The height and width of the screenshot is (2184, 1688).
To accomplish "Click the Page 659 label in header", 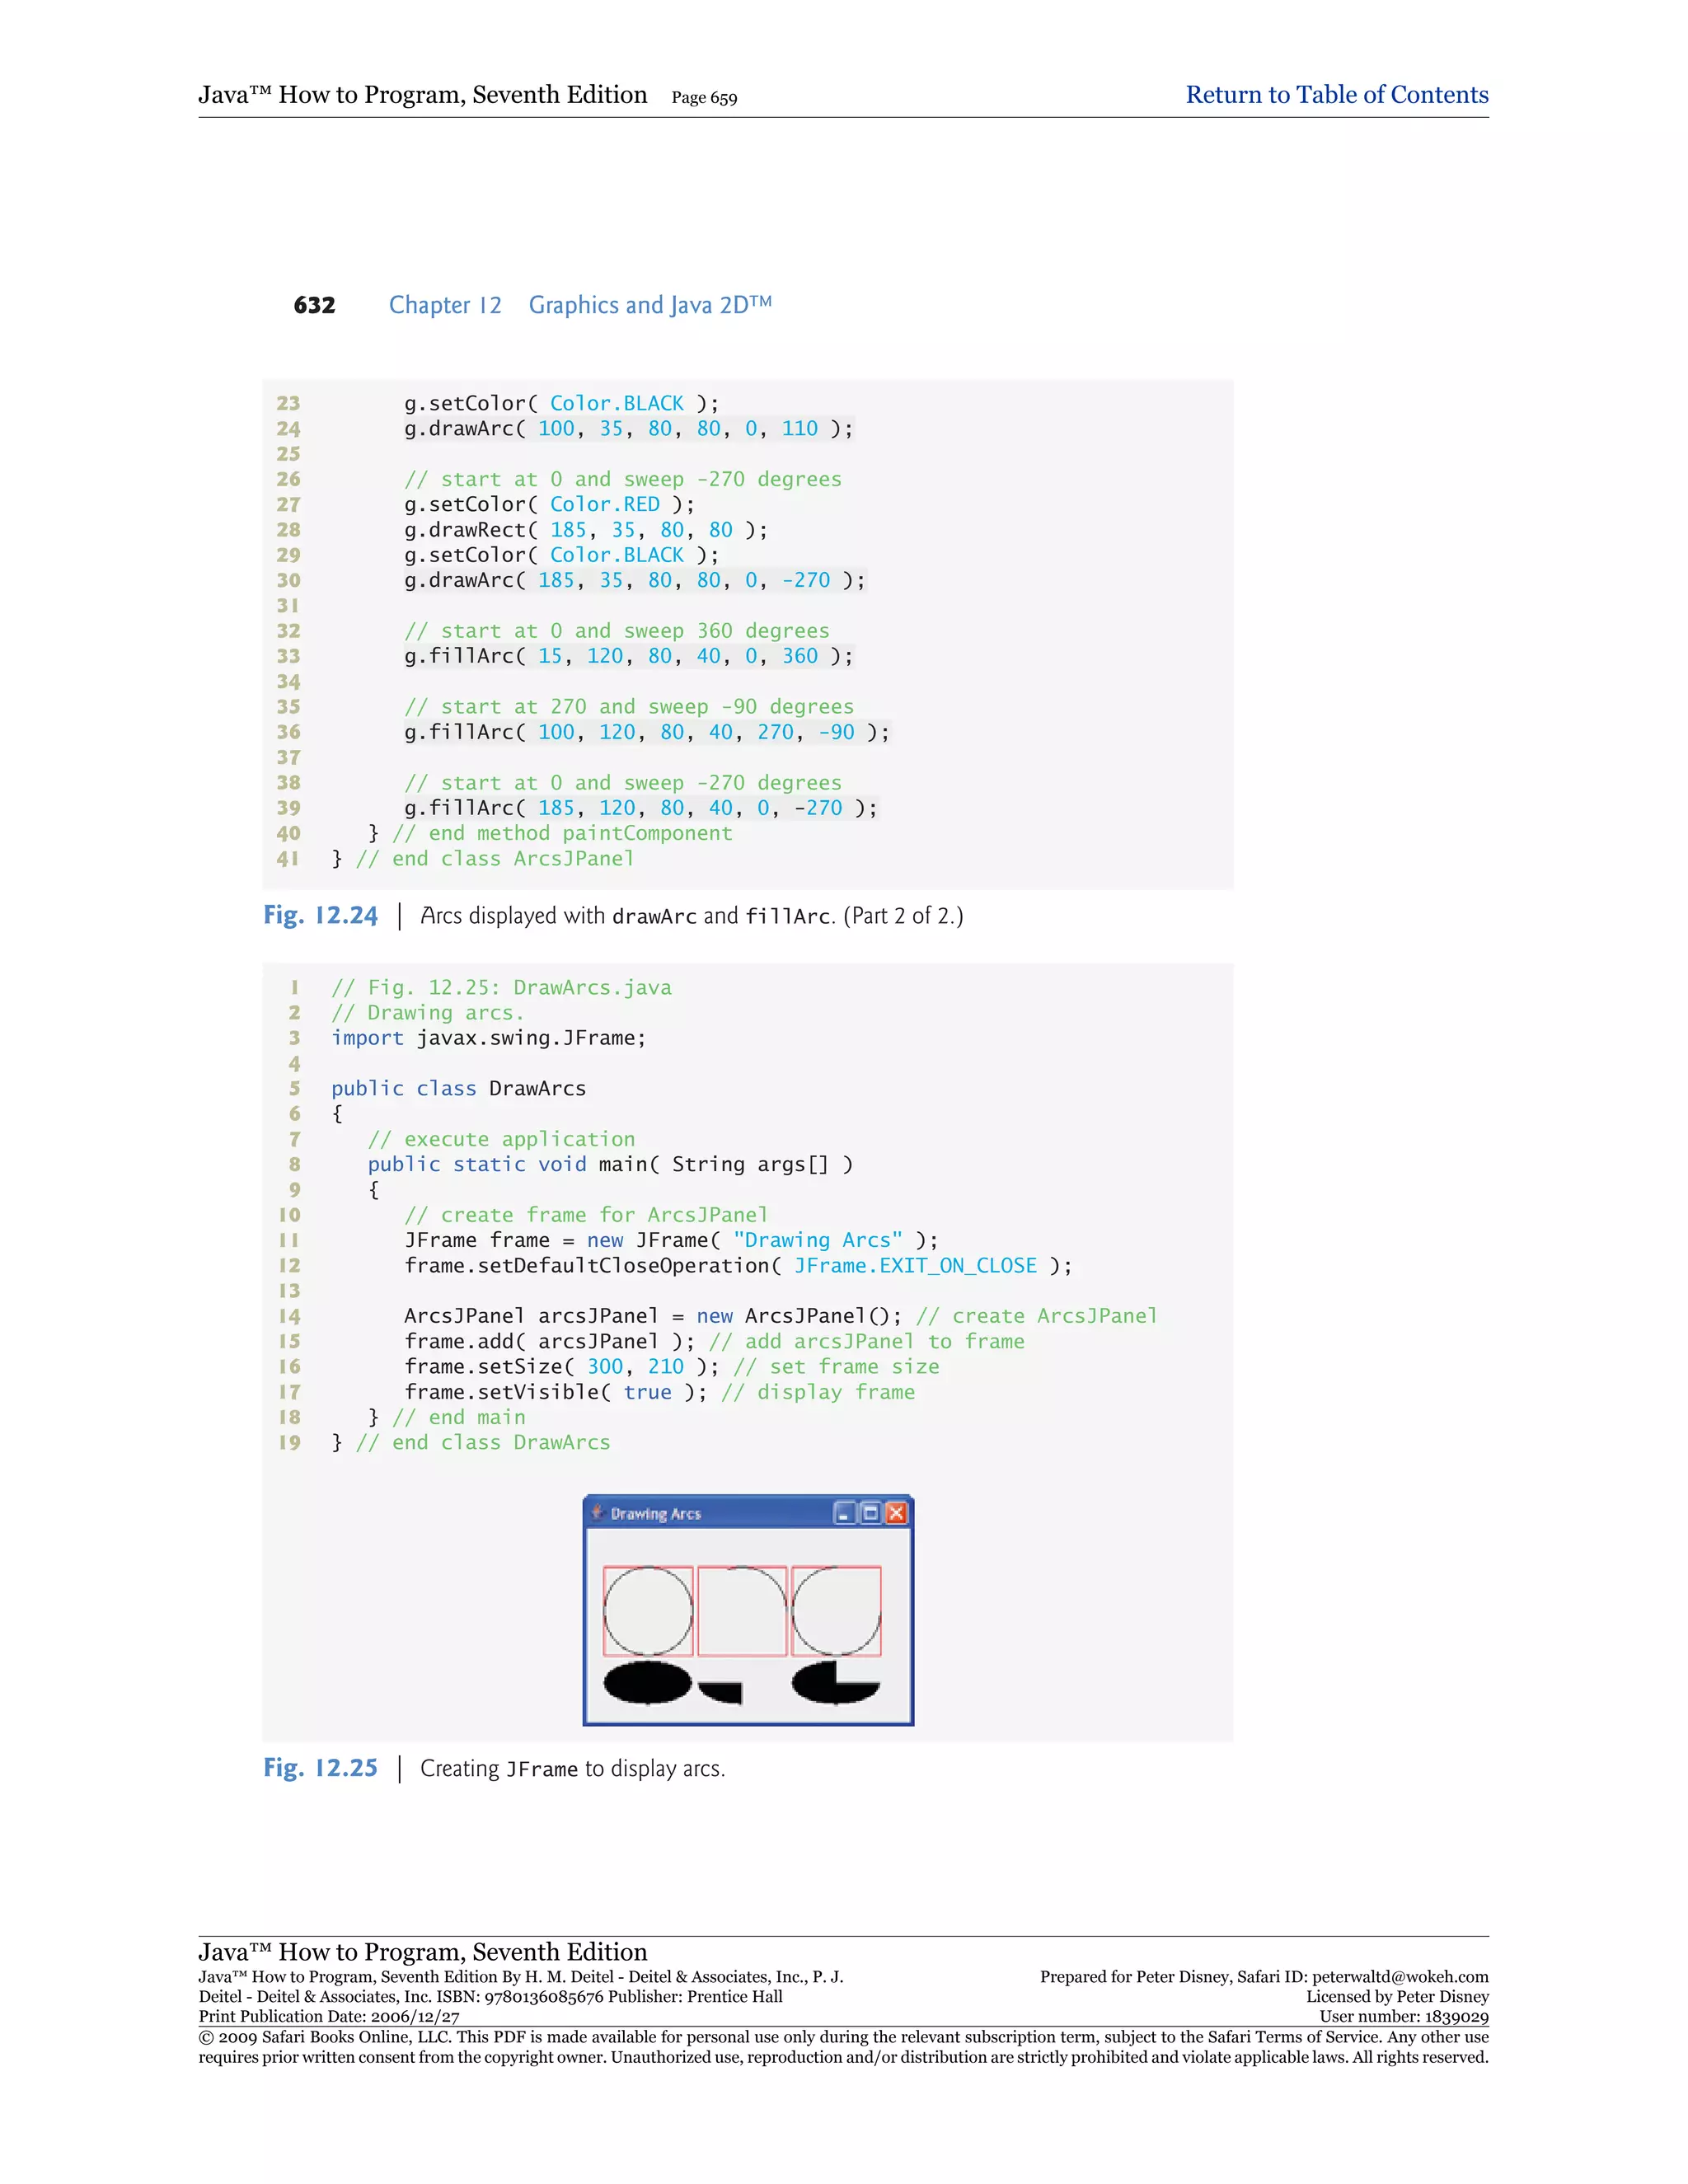I will pos(704,98).
